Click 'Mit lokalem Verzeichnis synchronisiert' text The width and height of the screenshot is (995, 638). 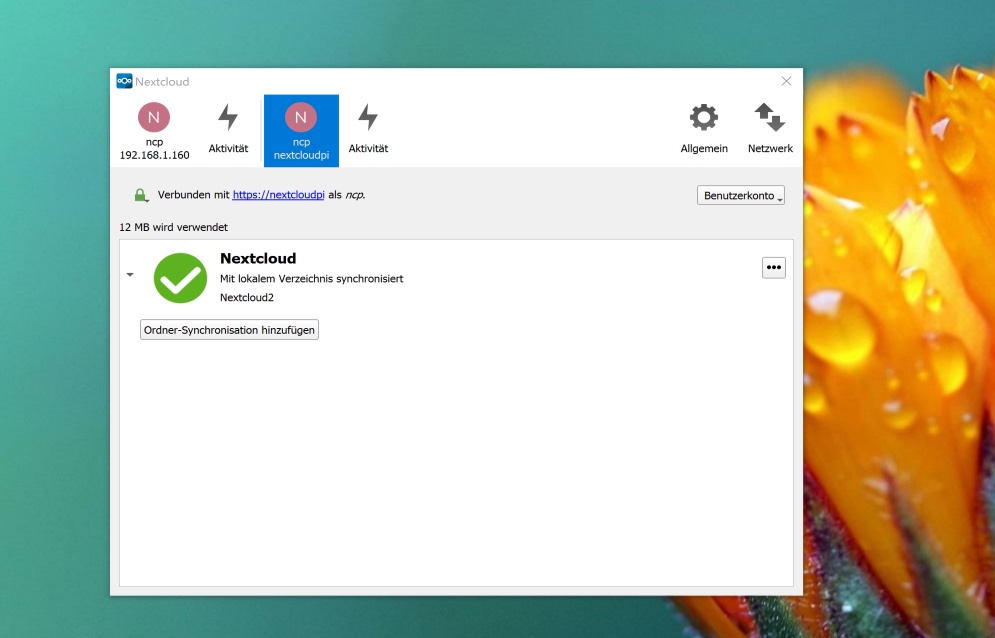[312, 279]
